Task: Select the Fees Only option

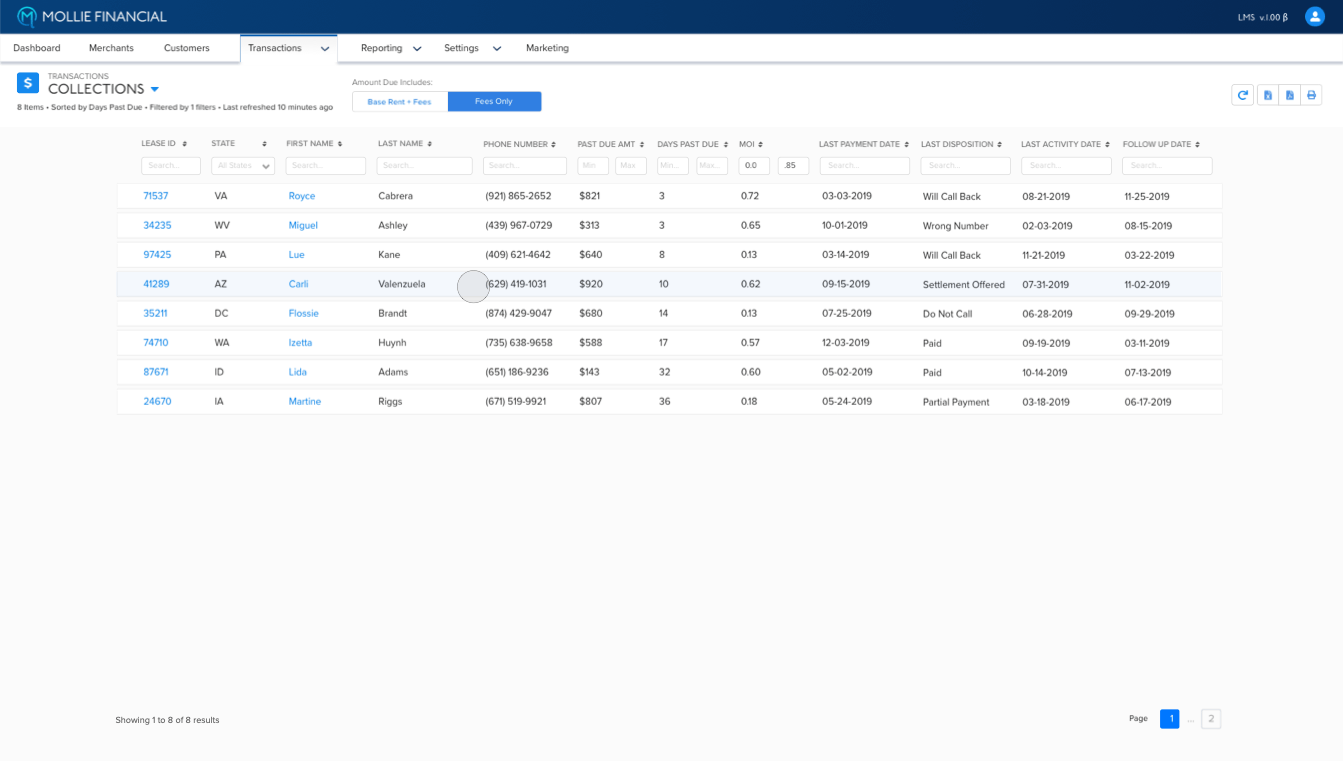Action: (494, 102)
